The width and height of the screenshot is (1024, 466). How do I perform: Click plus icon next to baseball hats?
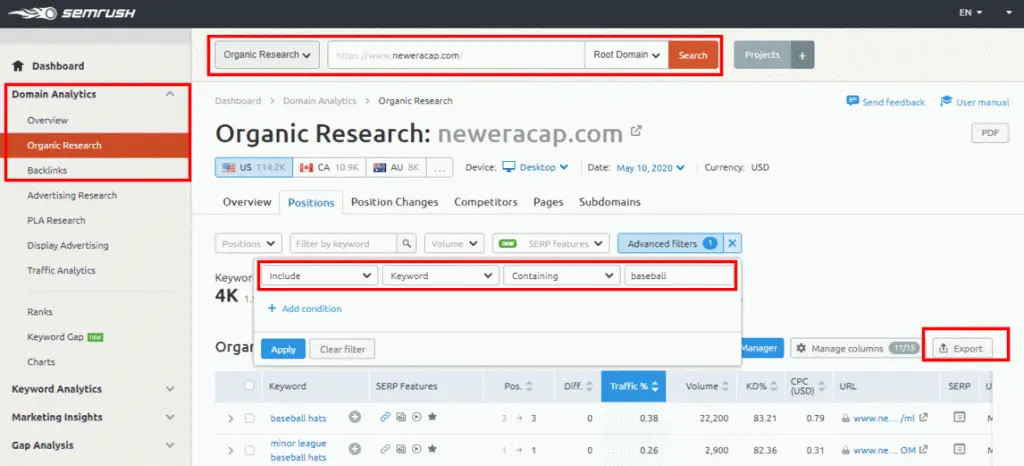click(355, 417)
